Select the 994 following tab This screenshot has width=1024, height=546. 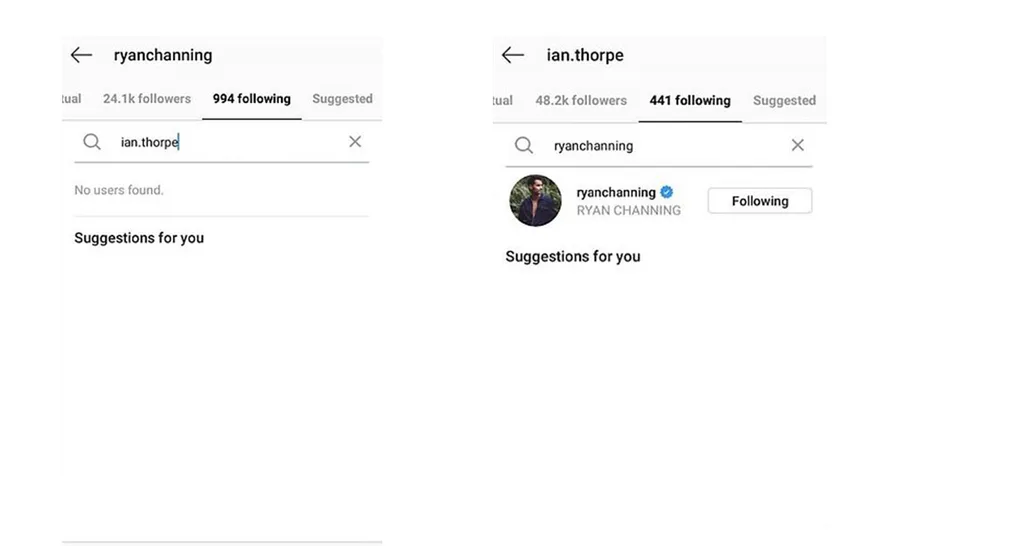point(251,99)
